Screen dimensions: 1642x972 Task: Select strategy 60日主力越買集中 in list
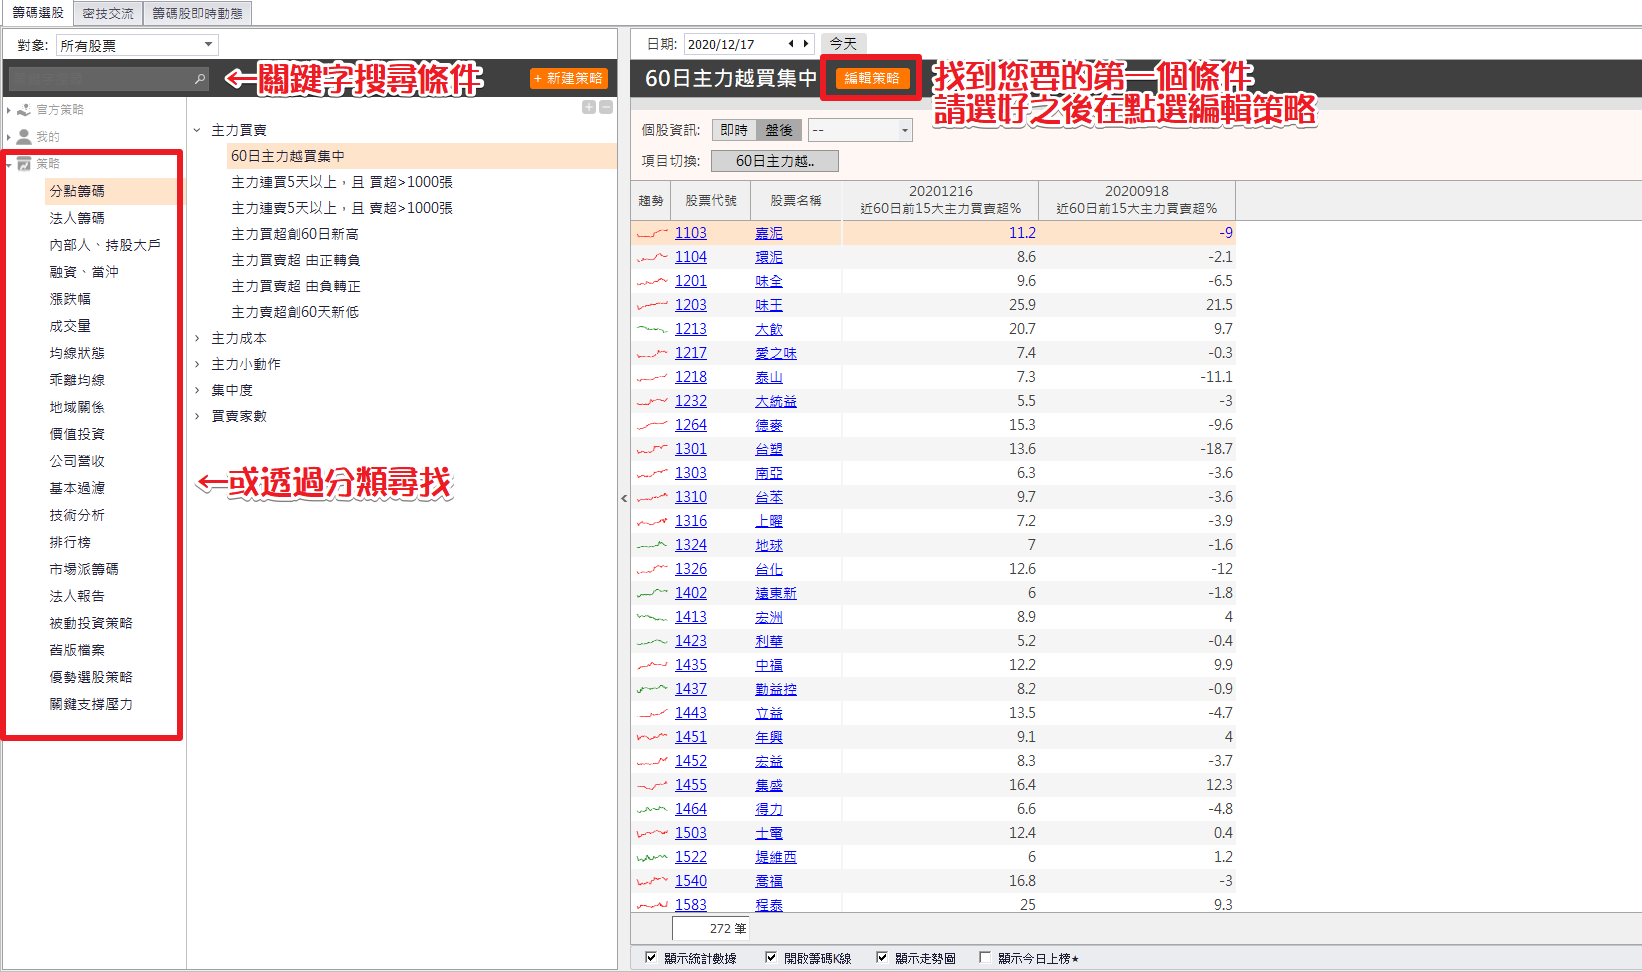(288, 156)
